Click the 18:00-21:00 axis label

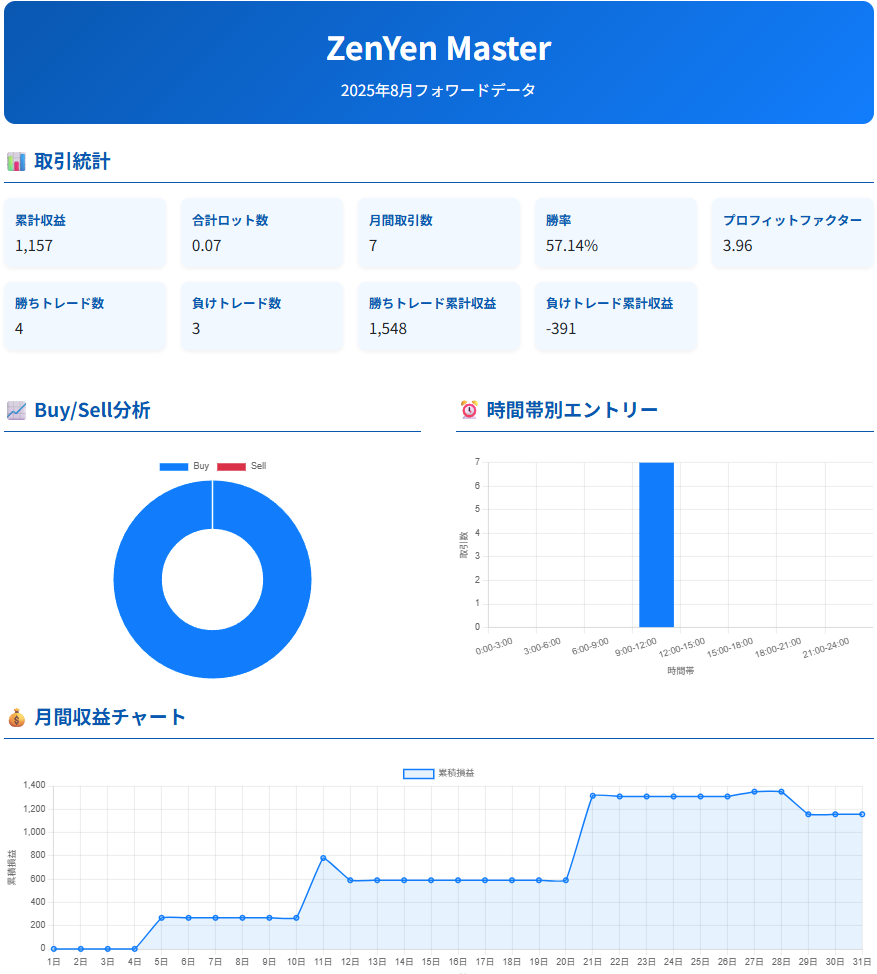tap(778, 648)
